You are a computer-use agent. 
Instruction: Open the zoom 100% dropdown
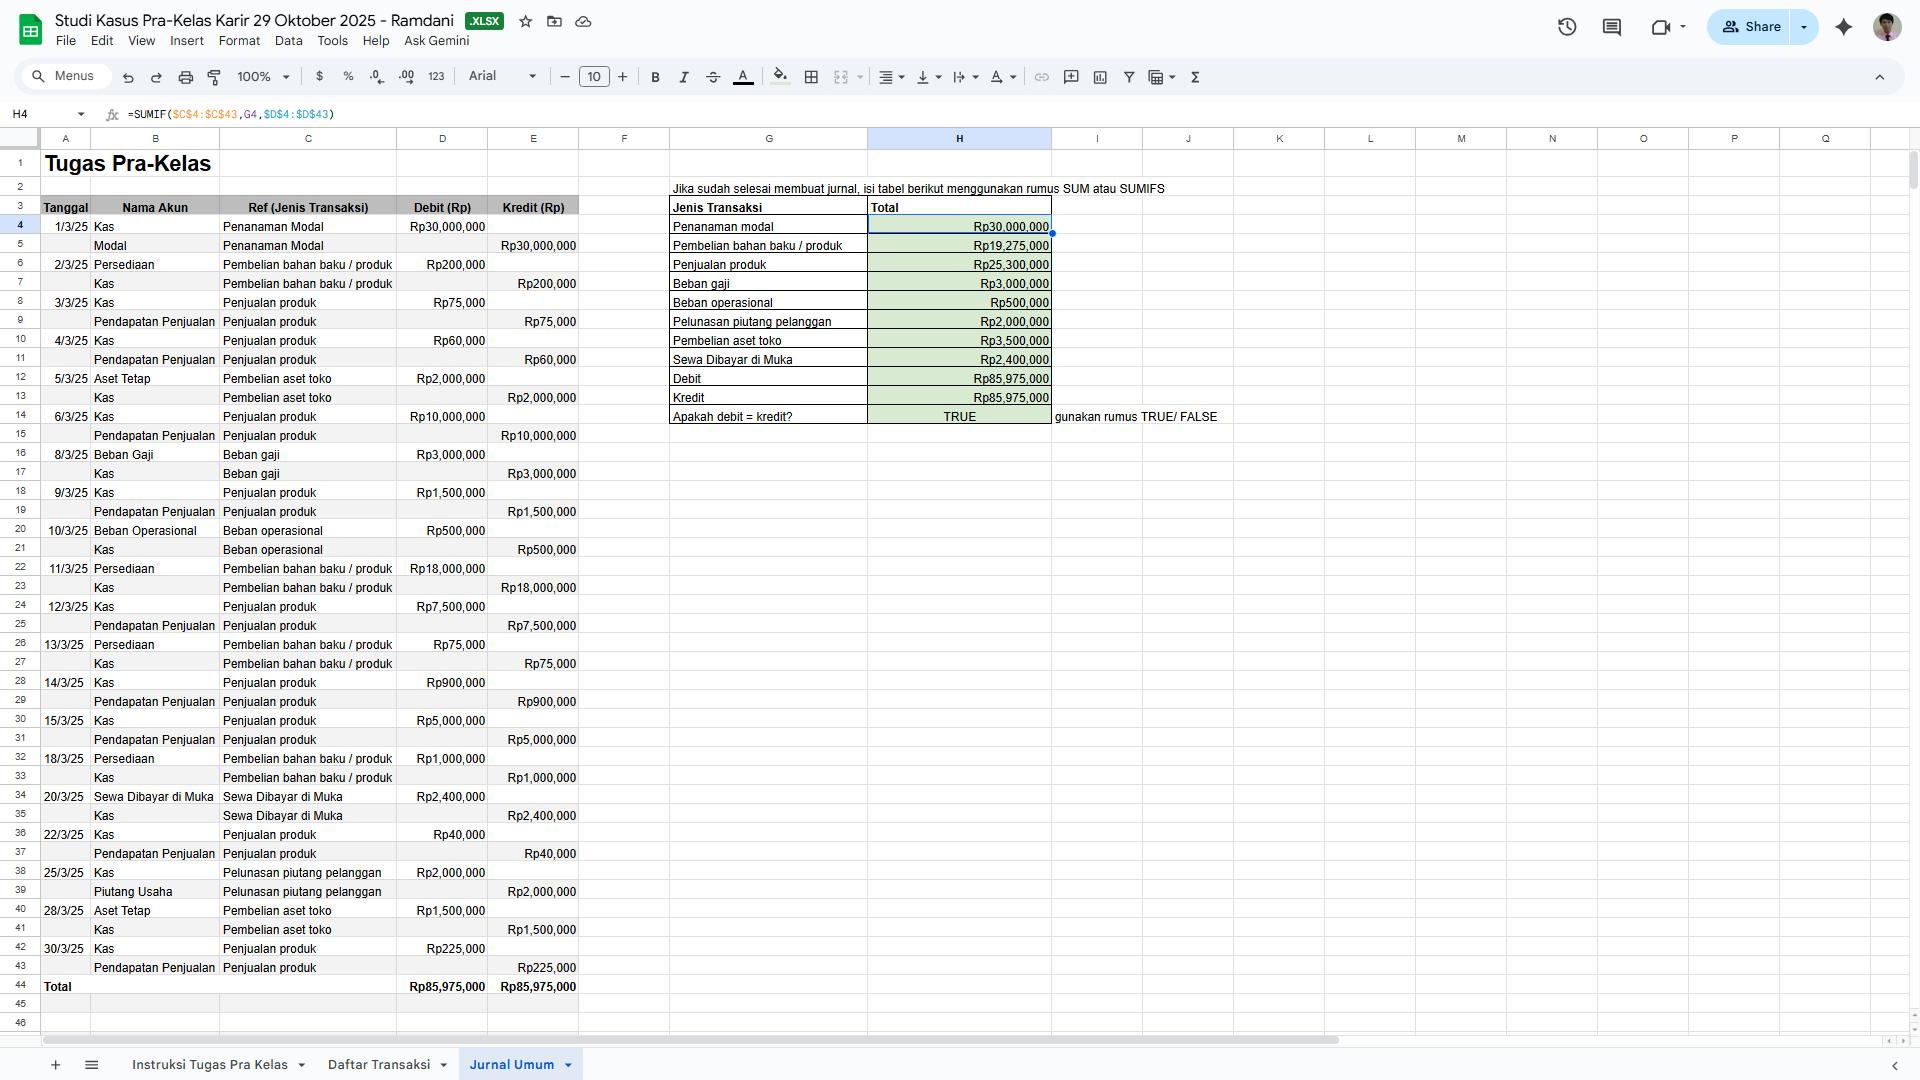coord(263,77)
